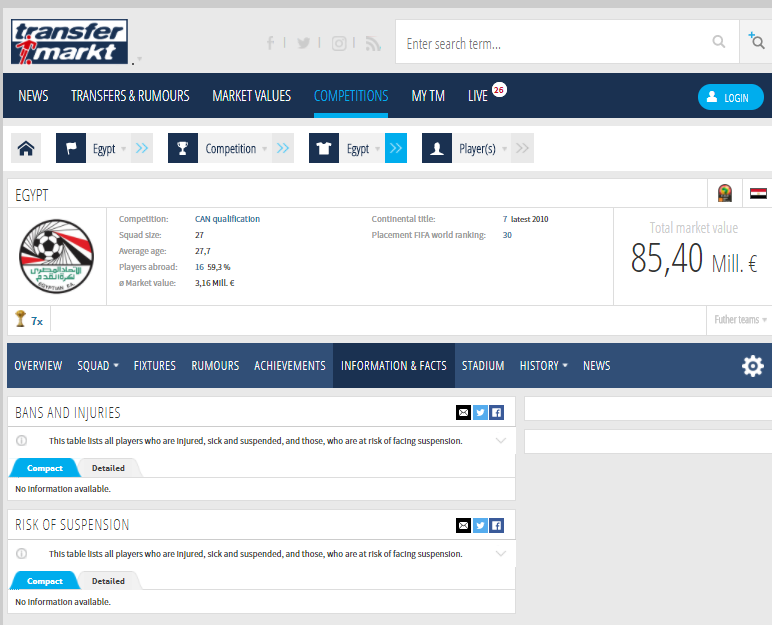This screenshot has width=772, height=625.
Task: Open dropdown arrow beside Transfermarkt logo
Action: (140, 59)
